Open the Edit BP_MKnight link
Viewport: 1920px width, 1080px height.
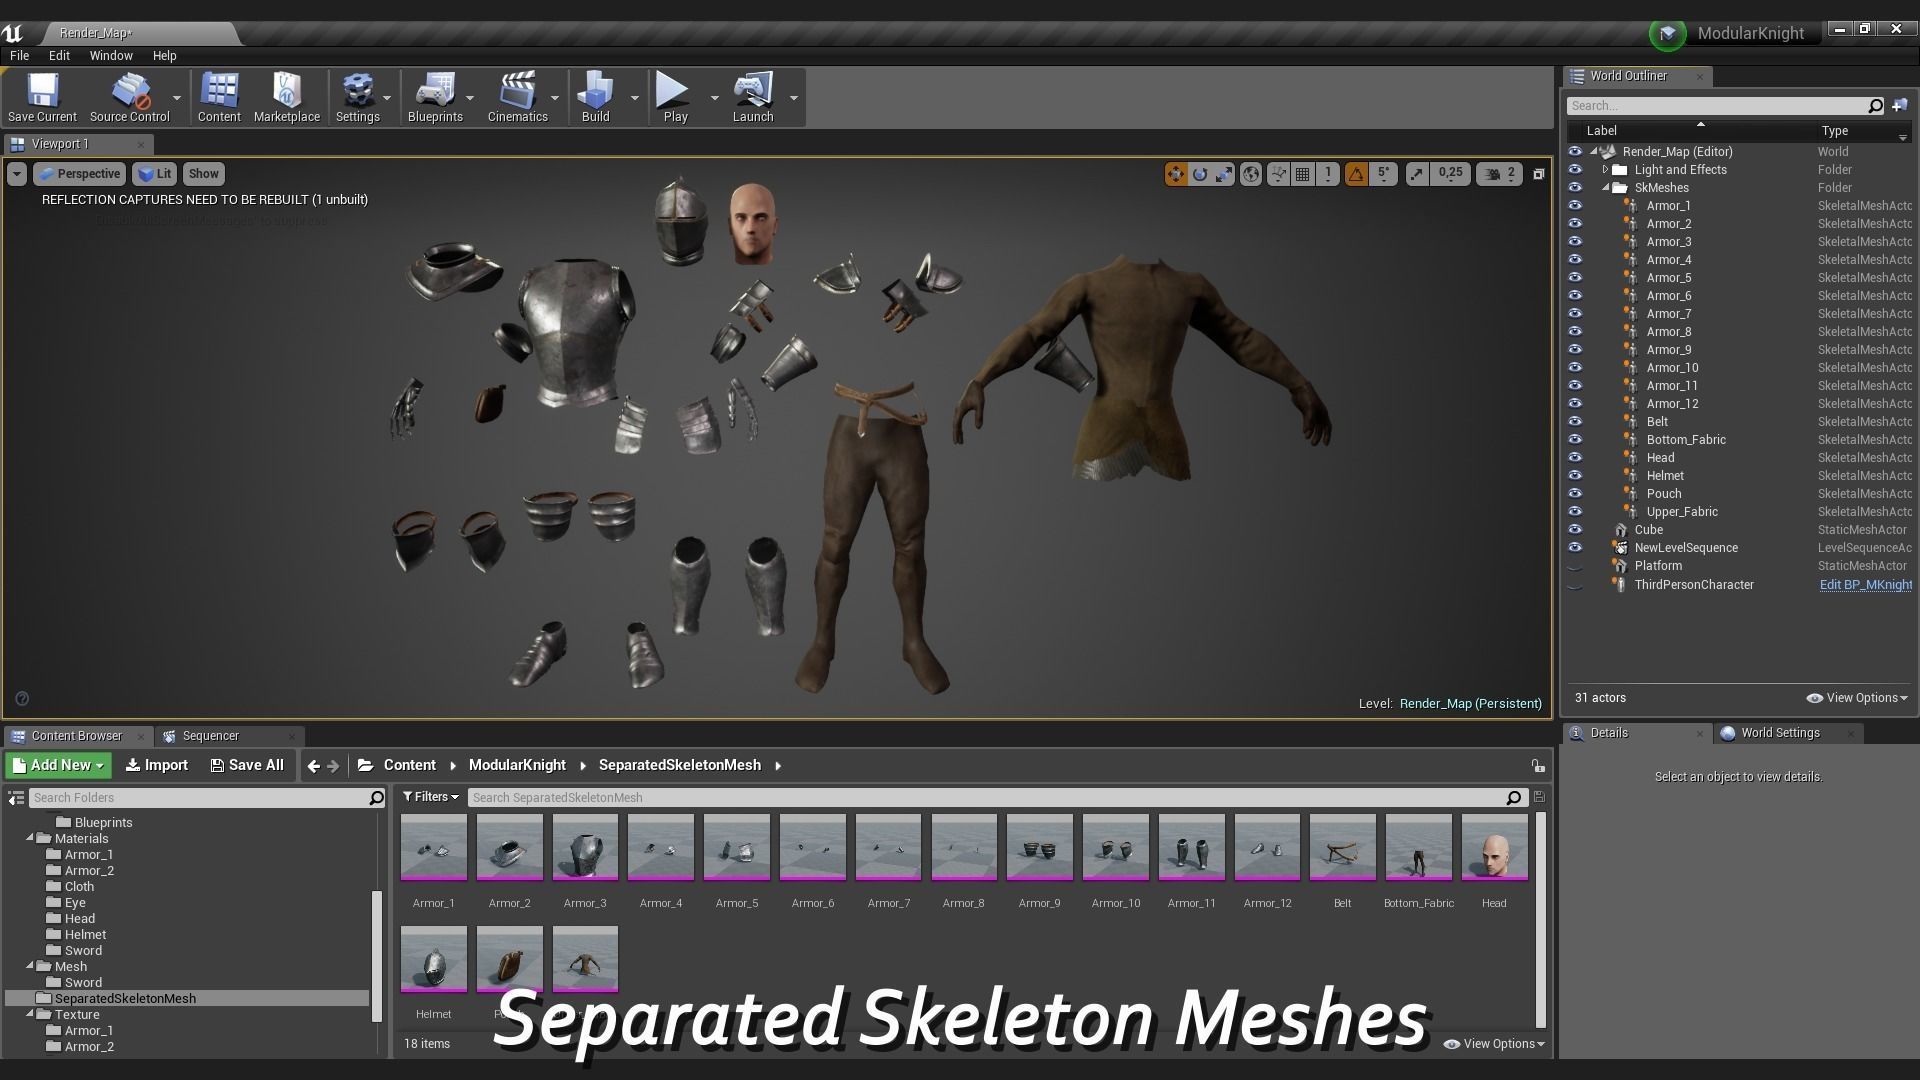point(1865,585)
